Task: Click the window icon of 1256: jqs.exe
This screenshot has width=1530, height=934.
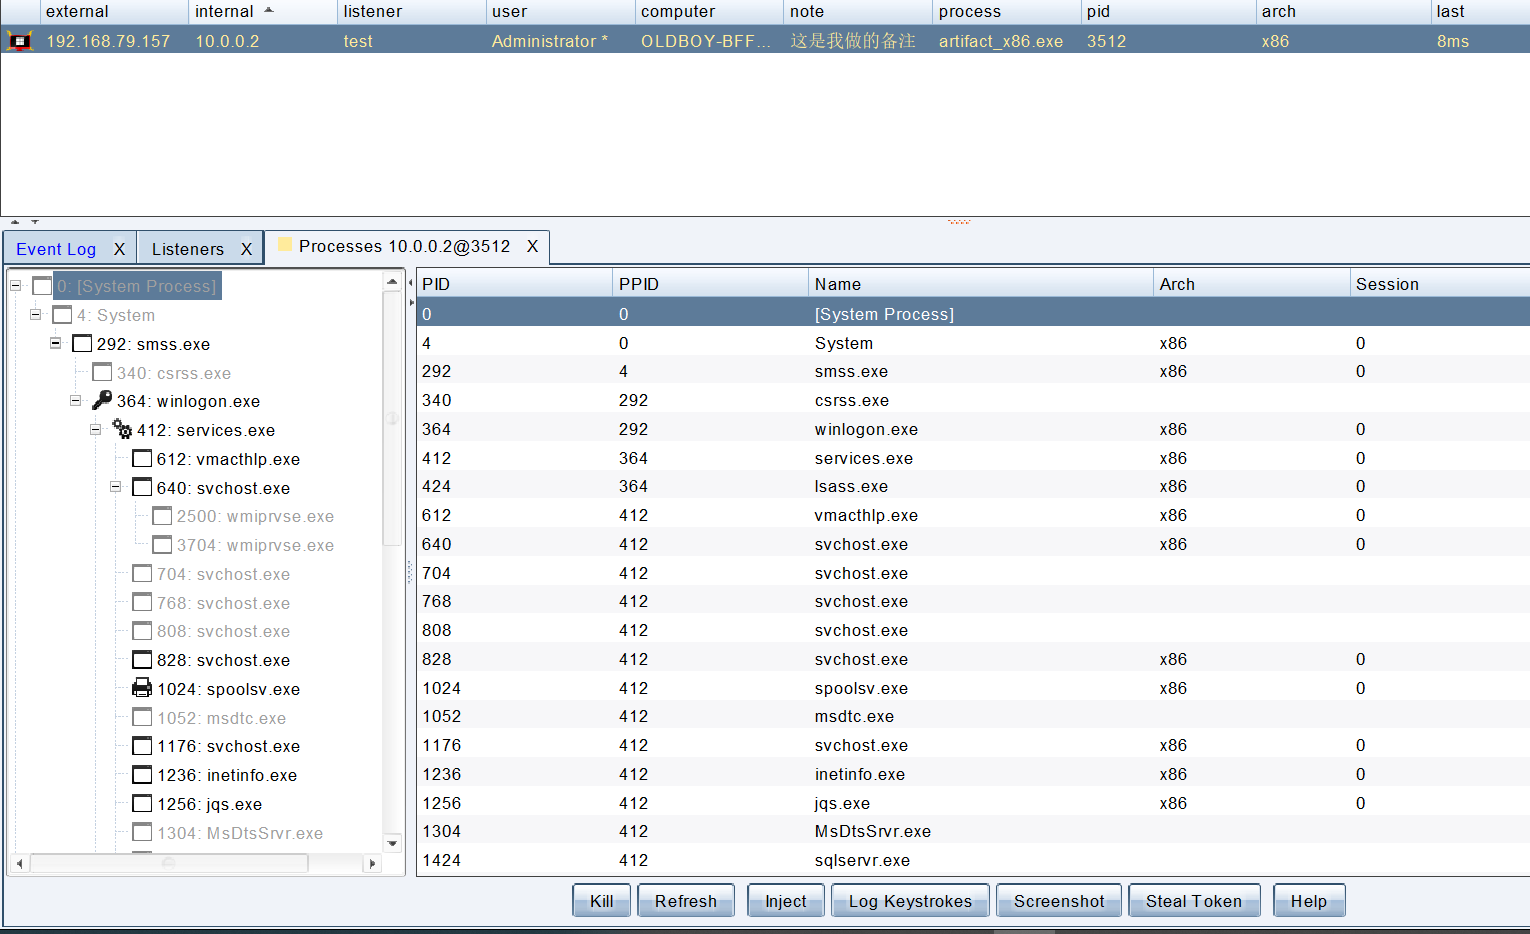Action: [x=142, y=803]
